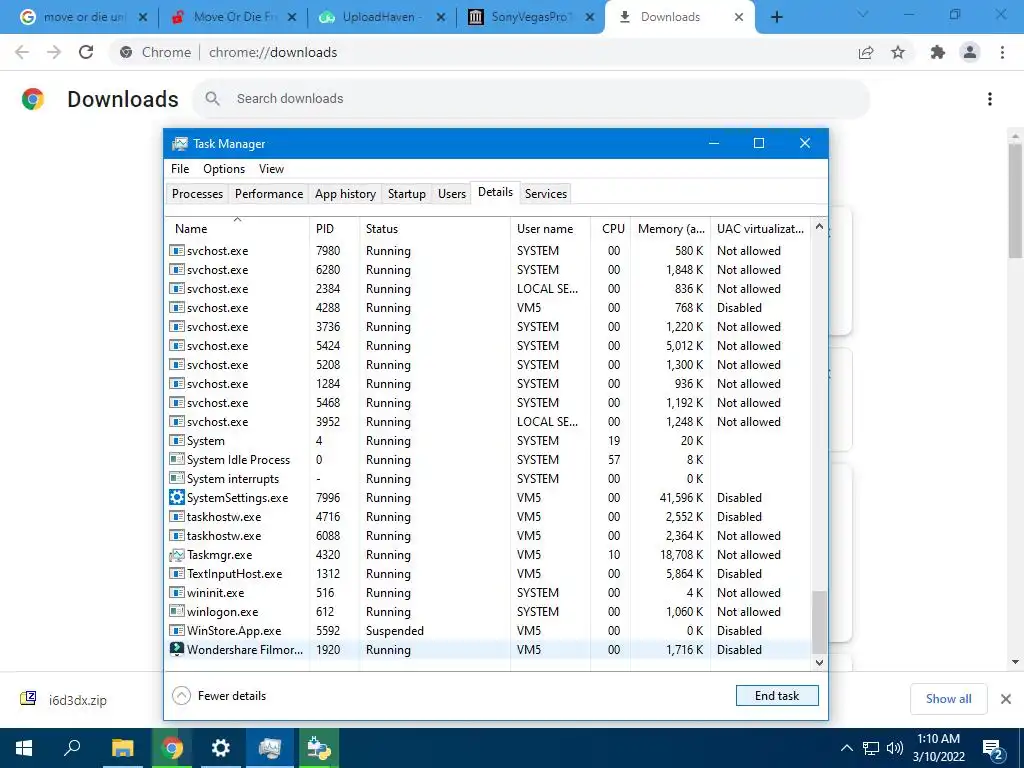
Task: Click the installer icon on taskbar
Action: pyautogui.click(x=319, y=748)
